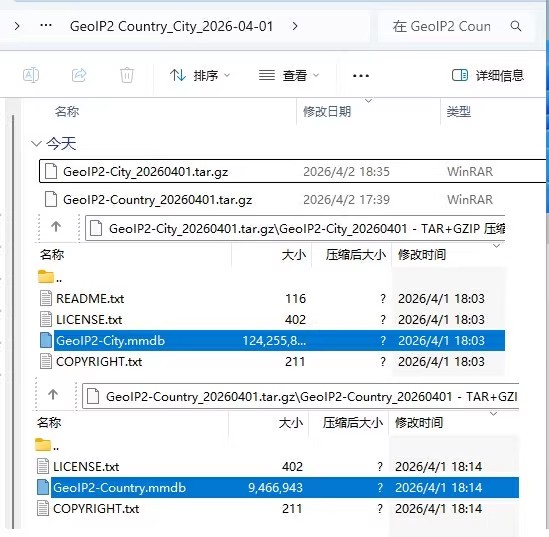549x537 pixels.
Task: Toggle the 详细信息 details pane
Action: tap(488, 75)
